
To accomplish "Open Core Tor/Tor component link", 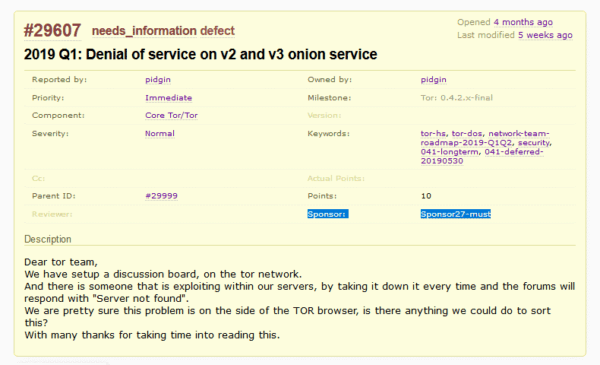I will 171,116.
